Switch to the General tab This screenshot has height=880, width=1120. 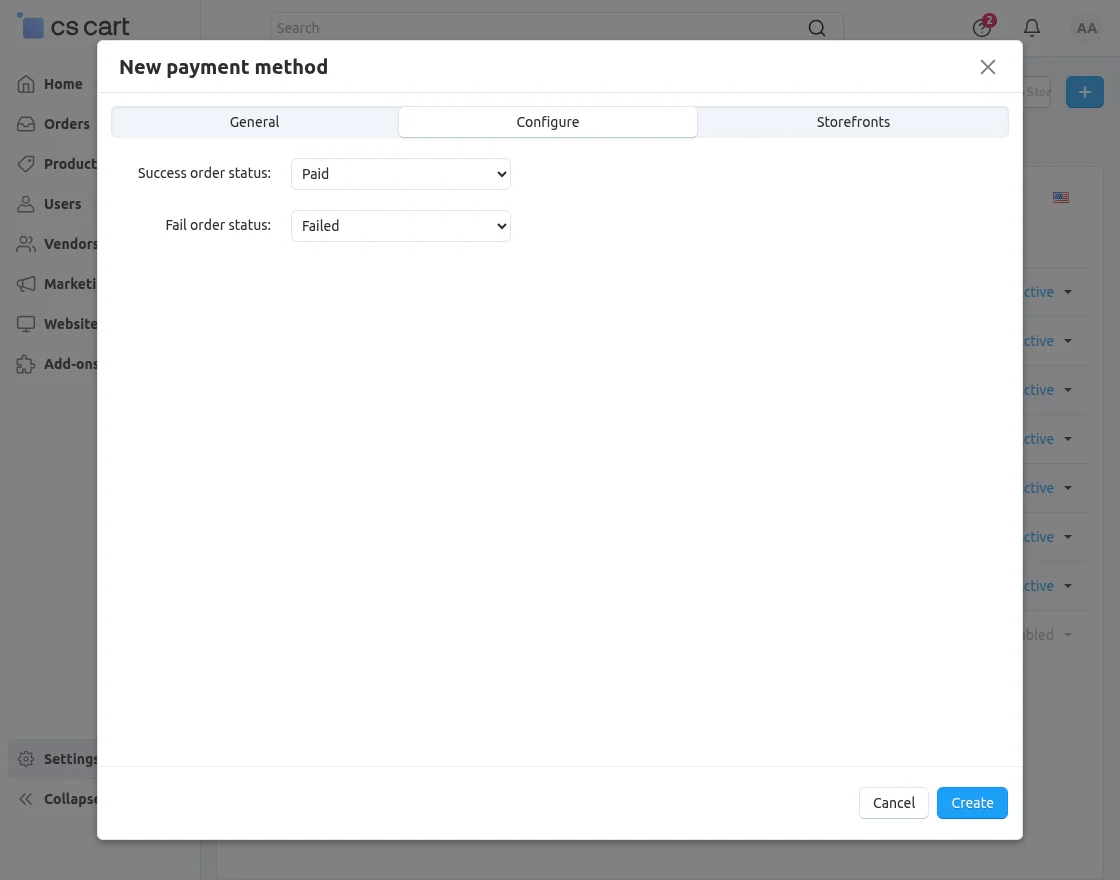[x=254, y=122]
